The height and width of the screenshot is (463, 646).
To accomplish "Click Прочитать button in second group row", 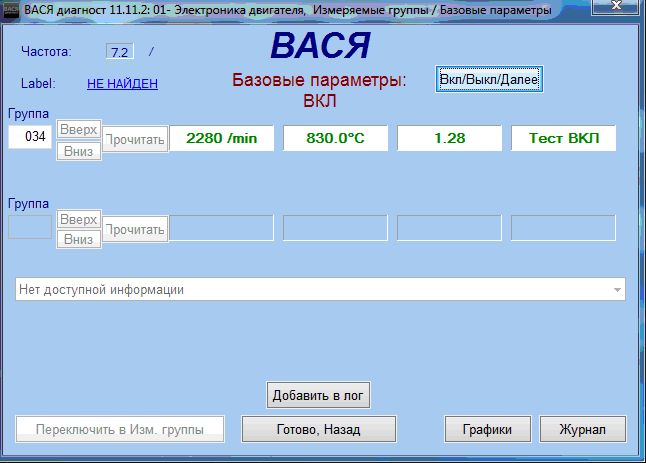I will pyautogui.click(x=135, y=229).
